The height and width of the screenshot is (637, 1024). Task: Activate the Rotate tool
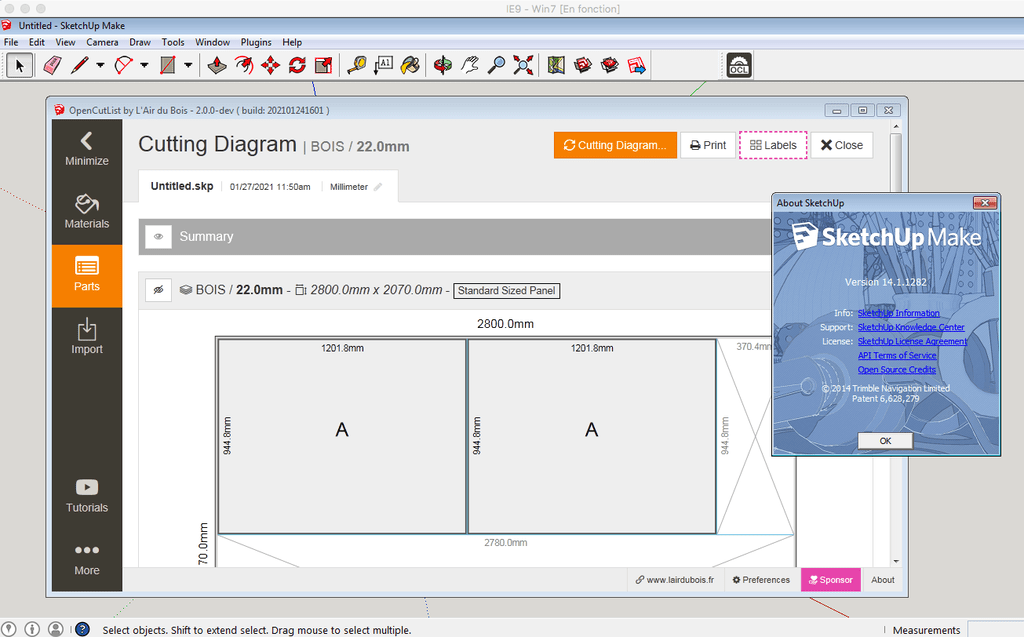tap(297, 65)
